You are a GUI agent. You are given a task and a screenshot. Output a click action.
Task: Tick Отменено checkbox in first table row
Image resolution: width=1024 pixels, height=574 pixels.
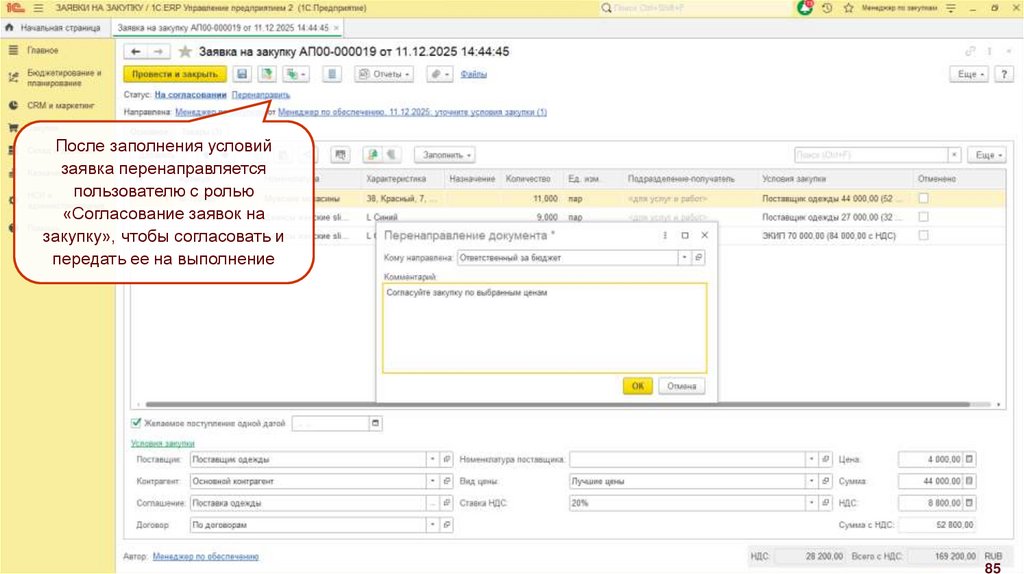click(923, 198)
